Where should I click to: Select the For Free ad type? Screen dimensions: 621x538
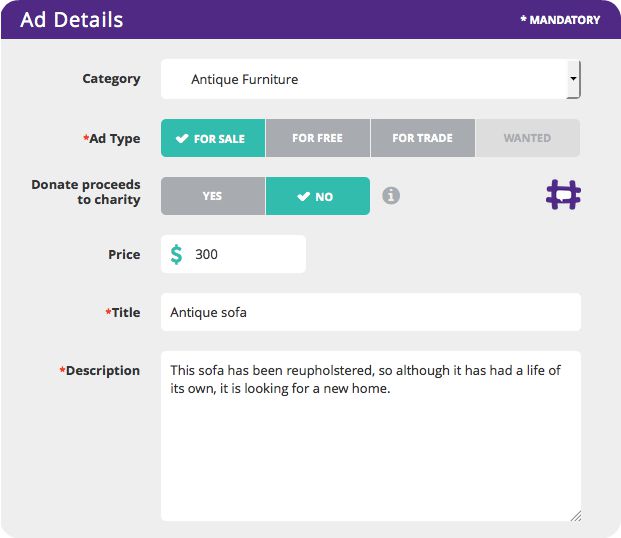(317, 138)
